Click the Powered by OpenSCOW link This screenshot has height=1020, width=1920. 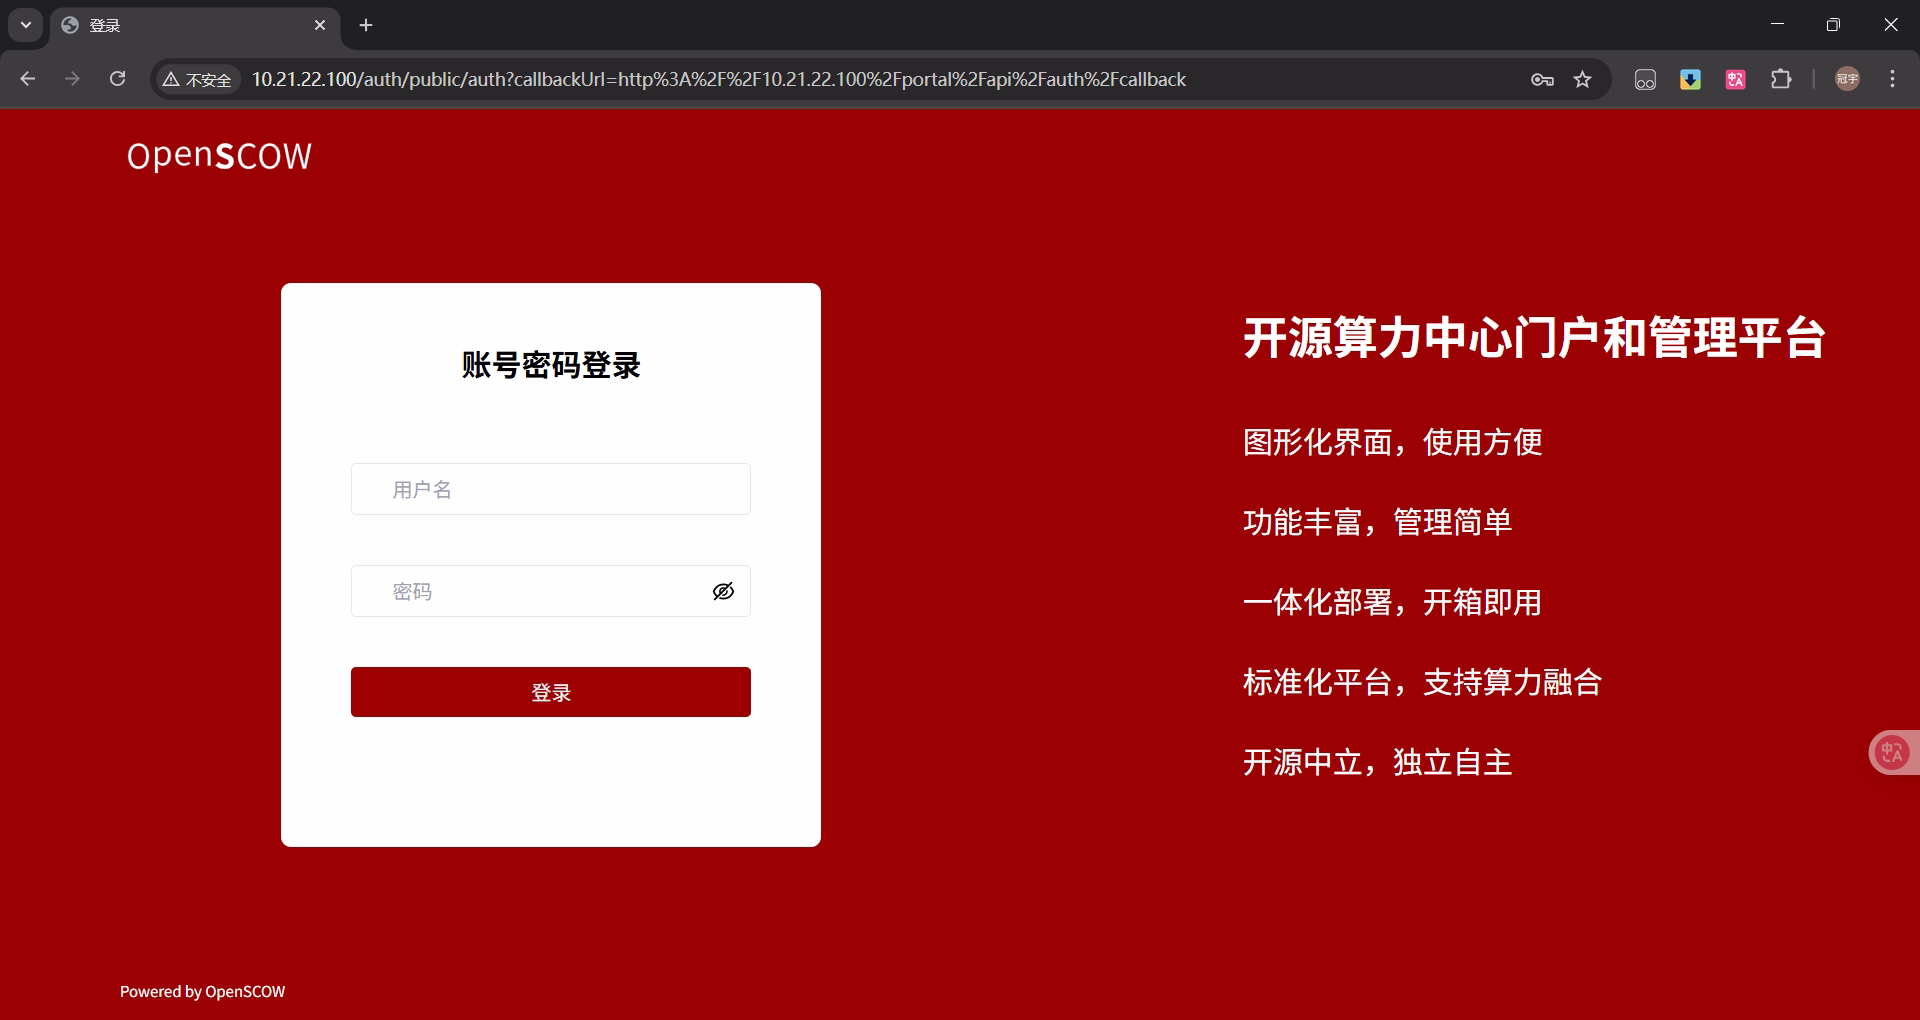coord(201,991)
